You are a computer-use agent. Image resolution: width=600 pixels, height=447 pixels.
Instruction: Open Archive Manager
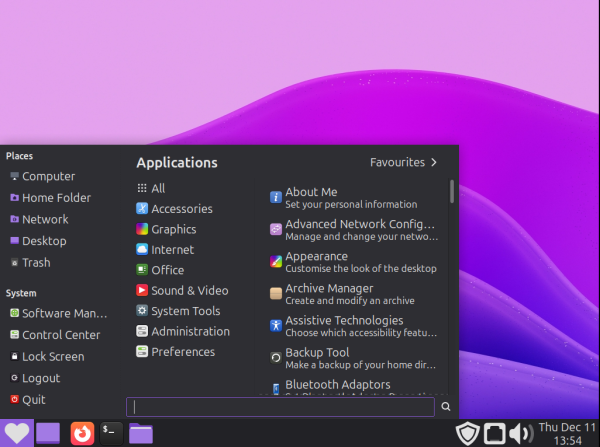(x=354, y=294)
